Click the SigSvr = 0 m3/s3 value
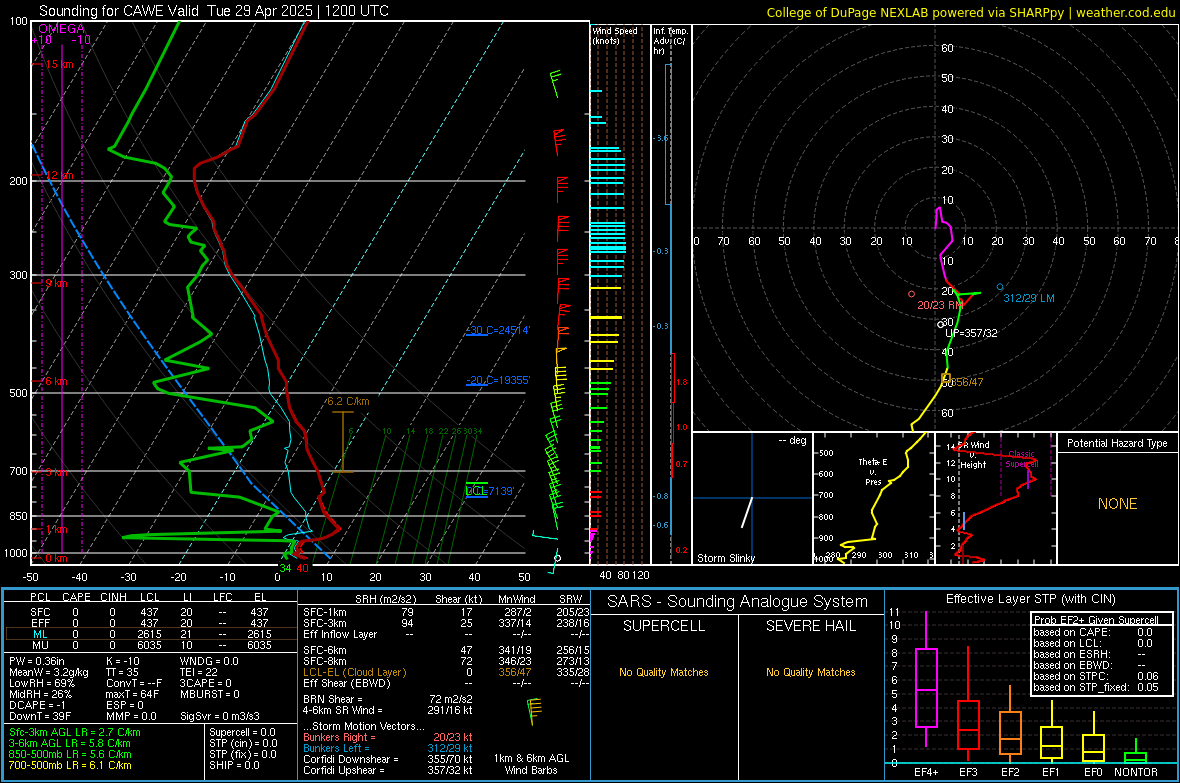This screenshot has width=1180, height=783. click(220, 716)
